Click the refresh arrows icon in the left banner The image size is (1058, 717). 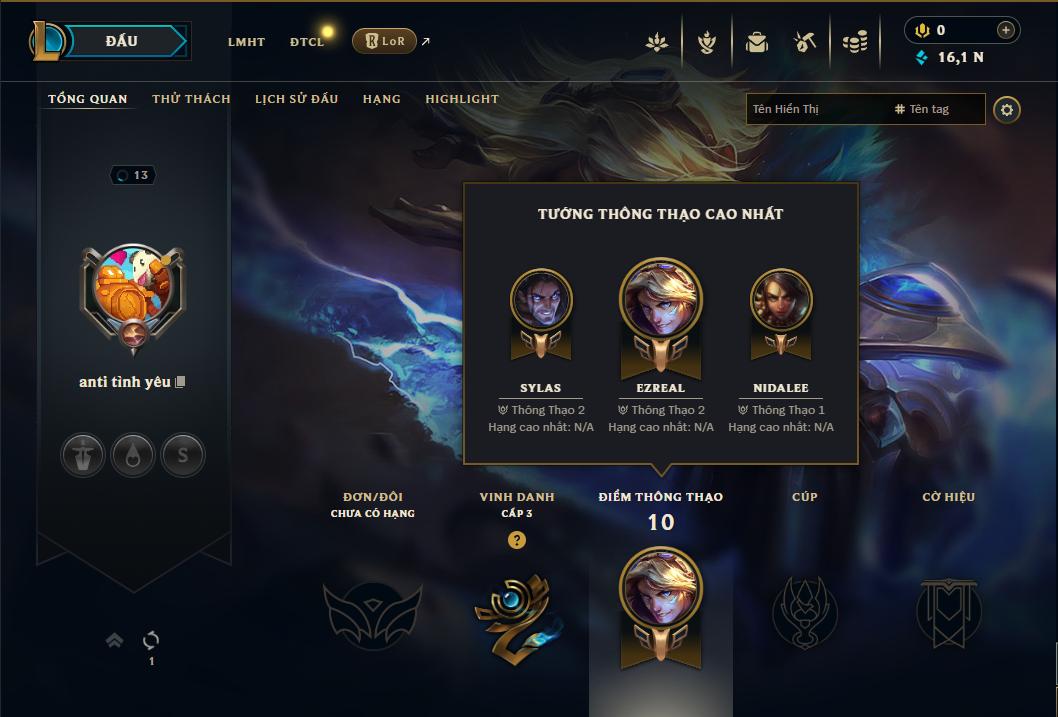pos(151,639)
